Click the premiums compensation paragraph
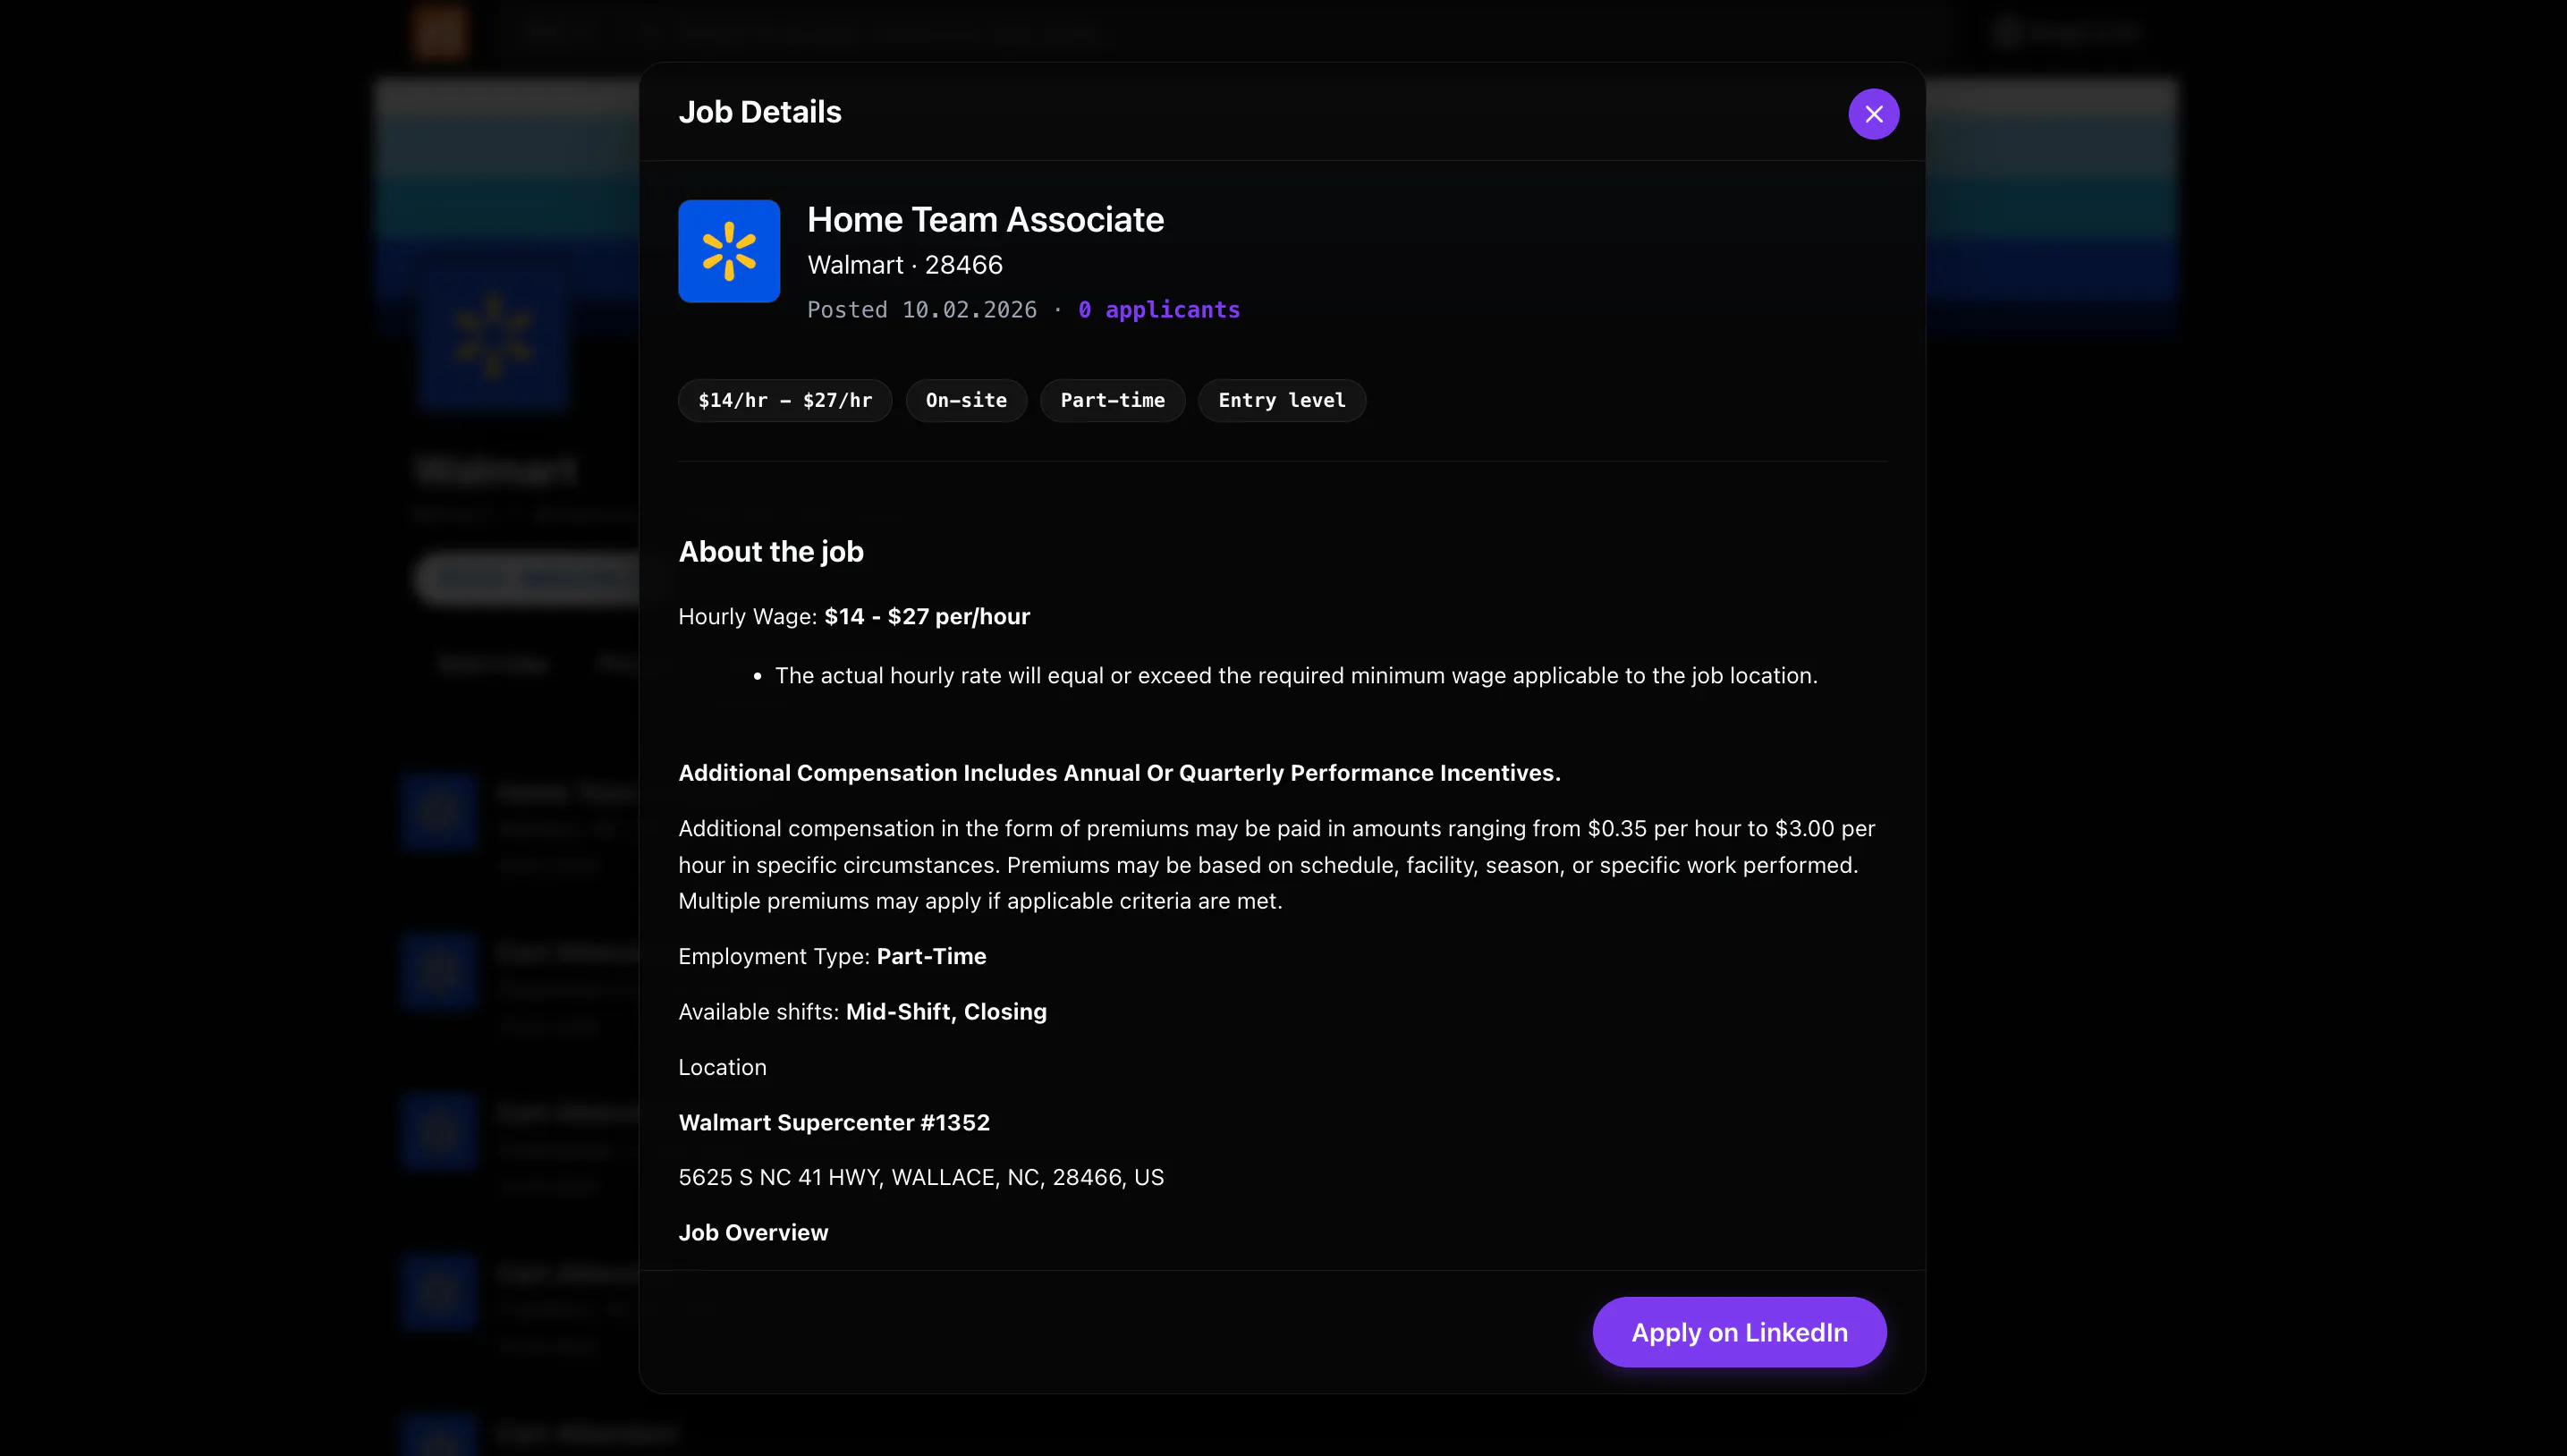2567x1456 pixels. pyautogui.click(x=1277, y=865)
